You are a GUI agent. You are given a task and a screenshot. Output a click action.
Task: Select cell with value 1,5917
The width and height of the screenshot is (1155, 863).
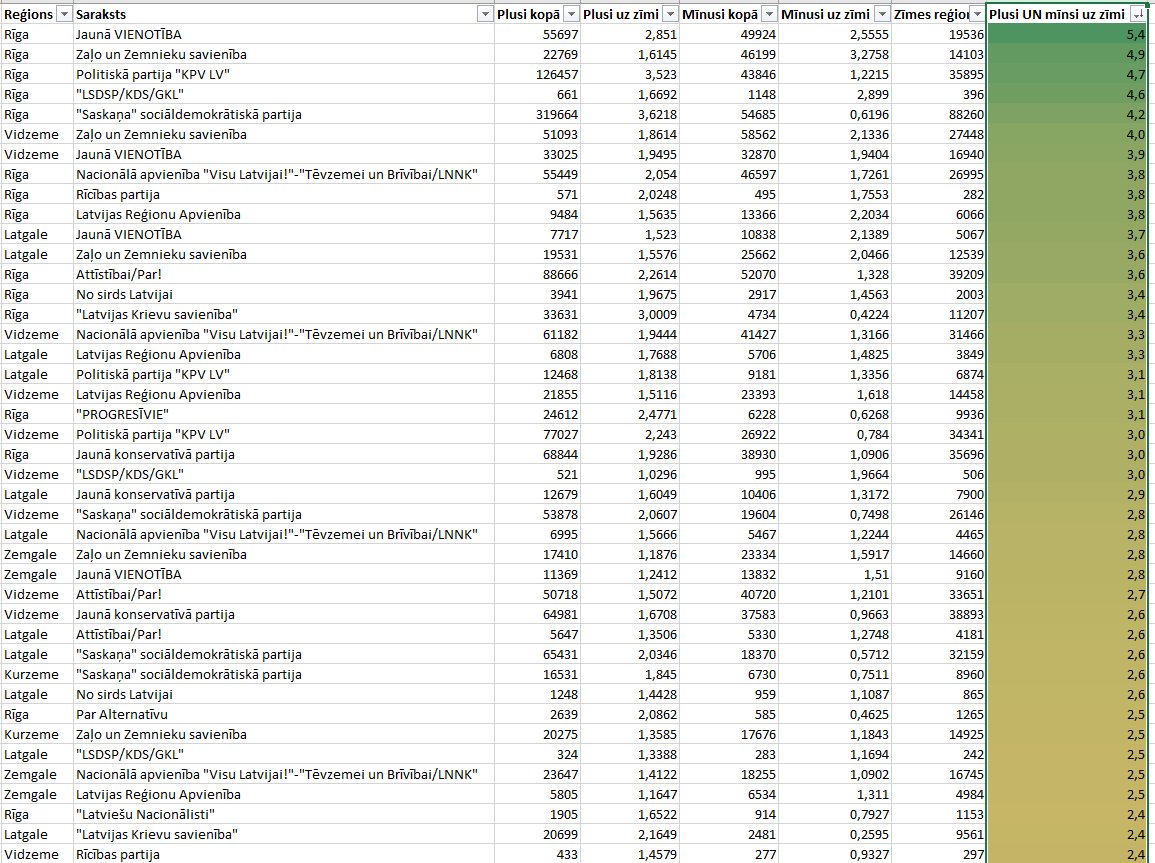tap(835, 554)
